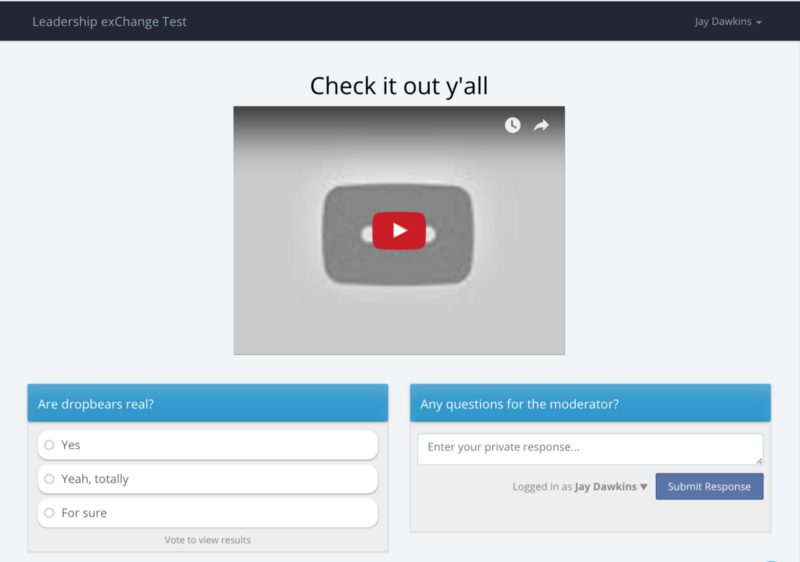
Task: Click the Watch Later clock icon on video
Action: [512, 125]
